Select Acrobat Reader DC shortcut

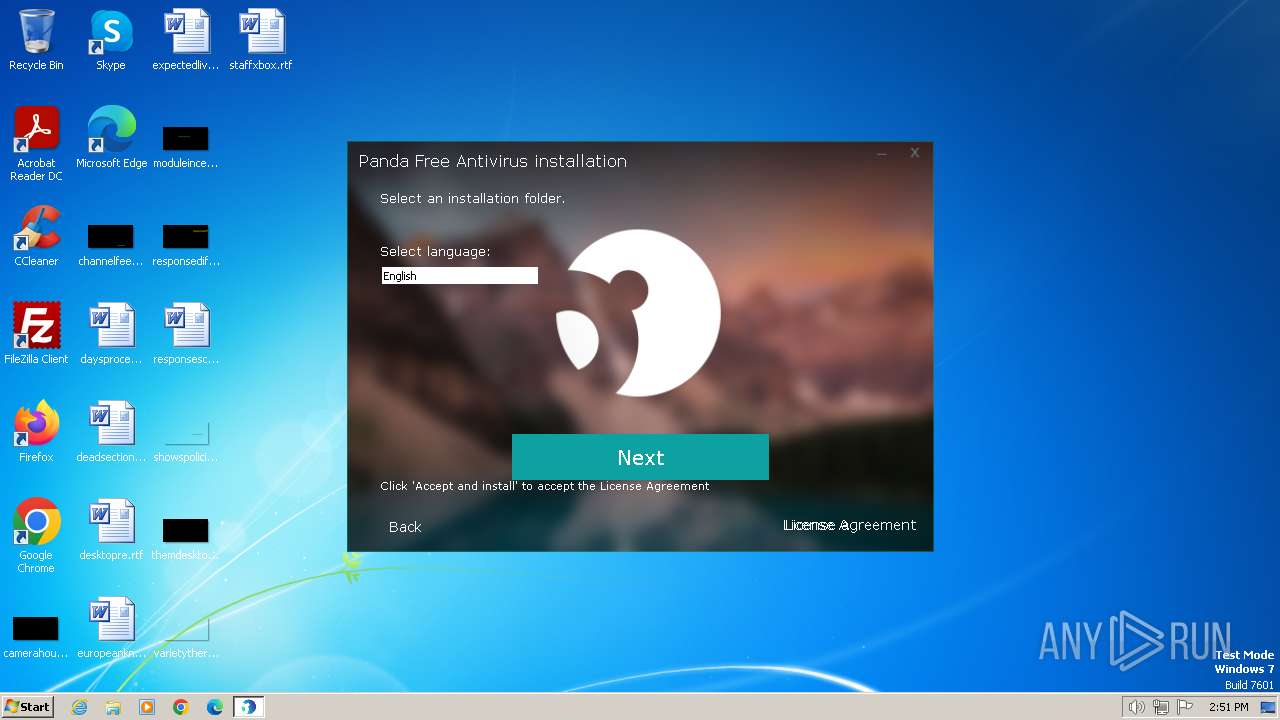36,144
